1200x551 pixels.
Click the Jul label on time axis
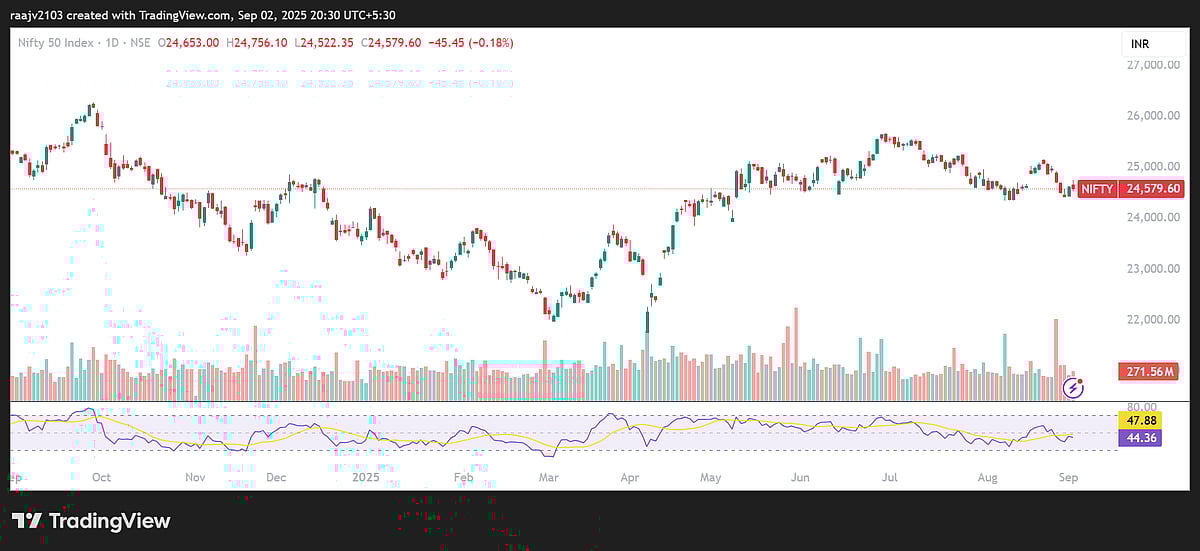[888, 478]
